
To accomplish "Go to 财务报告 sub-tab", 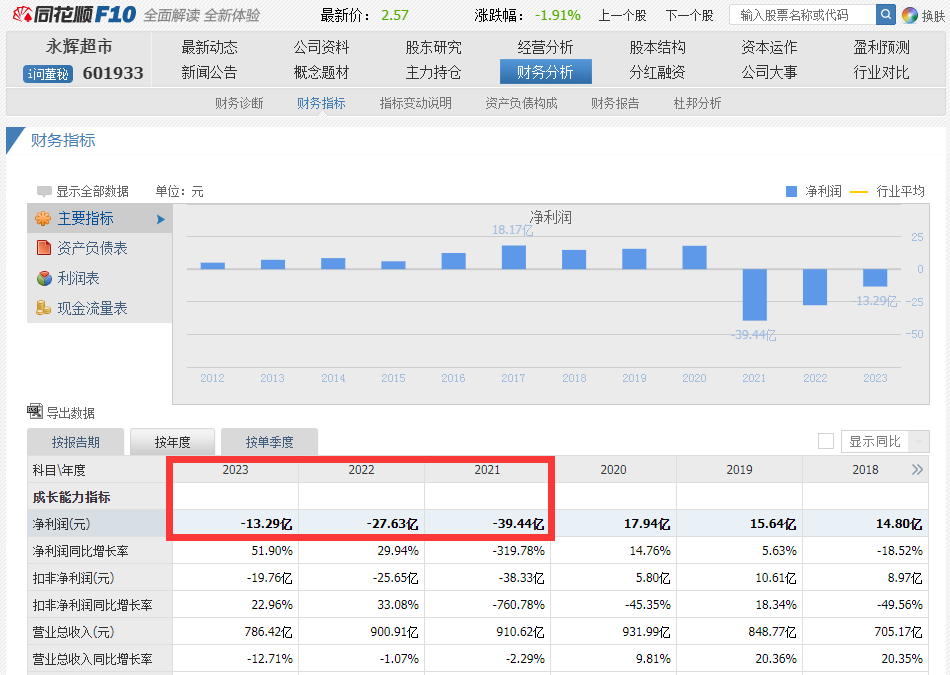I will [x=615, y=103].
